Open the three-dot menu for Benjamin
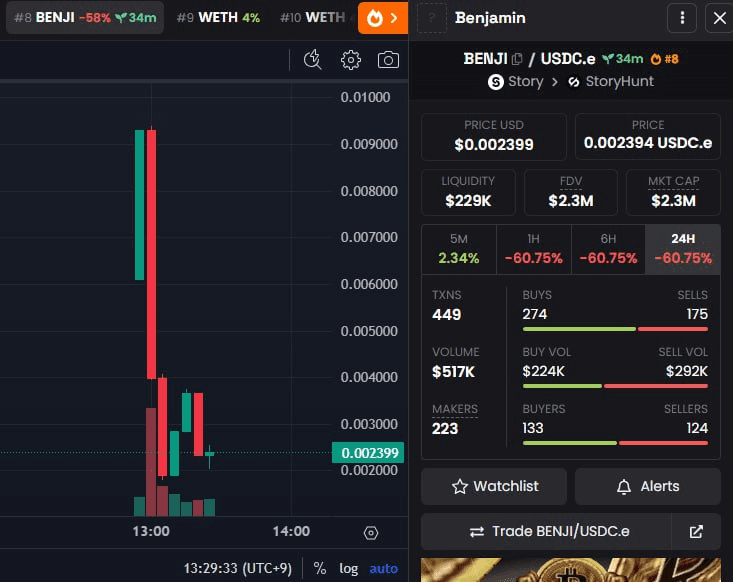 (682, 18)
